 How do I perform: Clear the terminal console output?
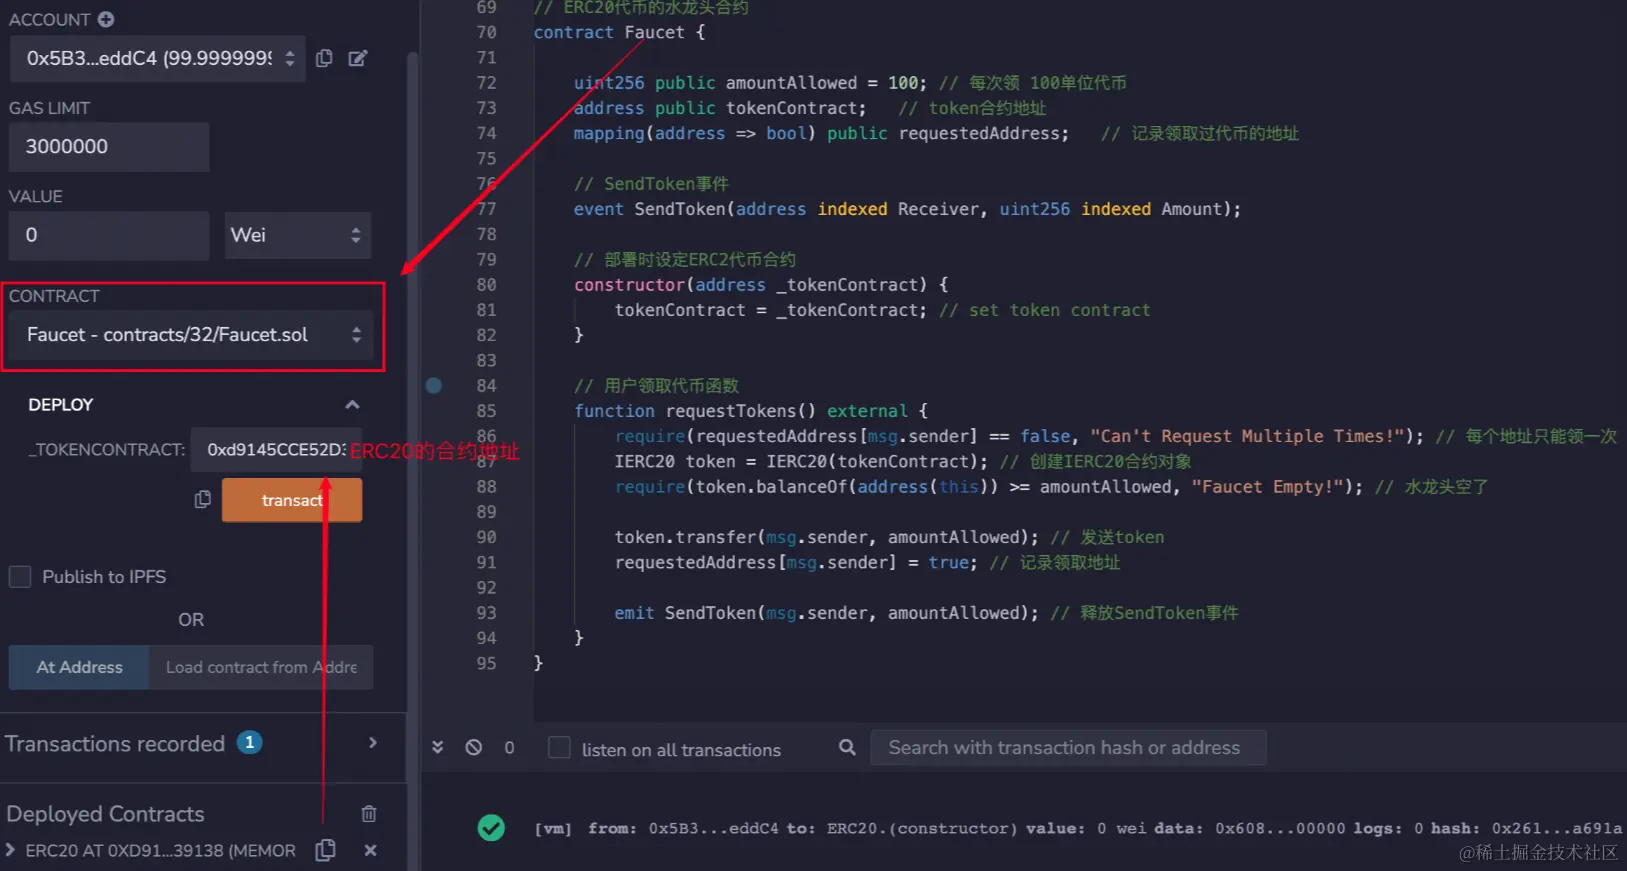[x=474, y=747]
